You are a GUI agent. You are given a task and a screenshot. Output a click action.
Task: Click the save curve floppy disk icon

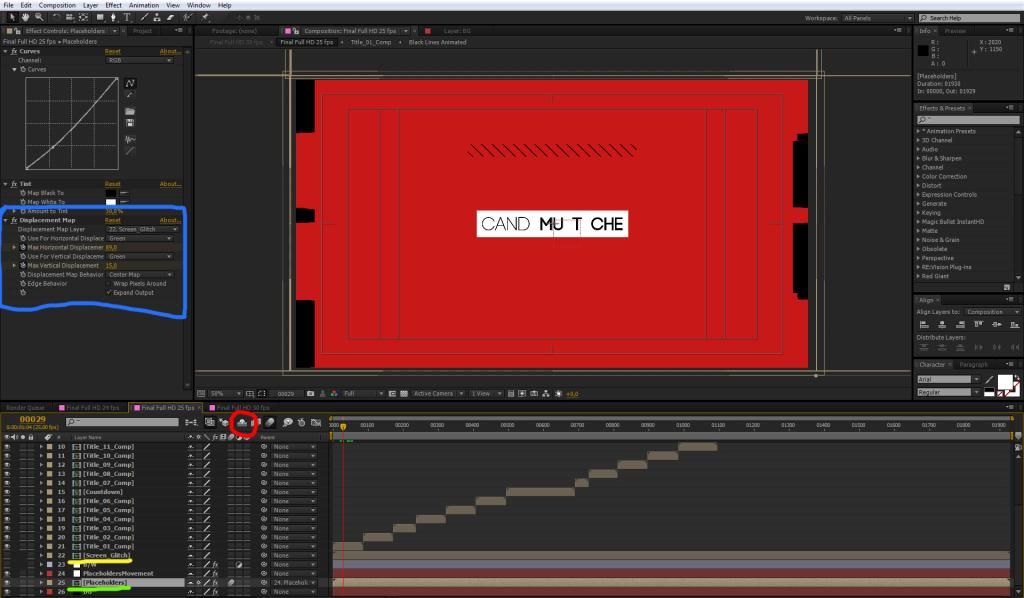pyautogui.click(x=130, y=122)
